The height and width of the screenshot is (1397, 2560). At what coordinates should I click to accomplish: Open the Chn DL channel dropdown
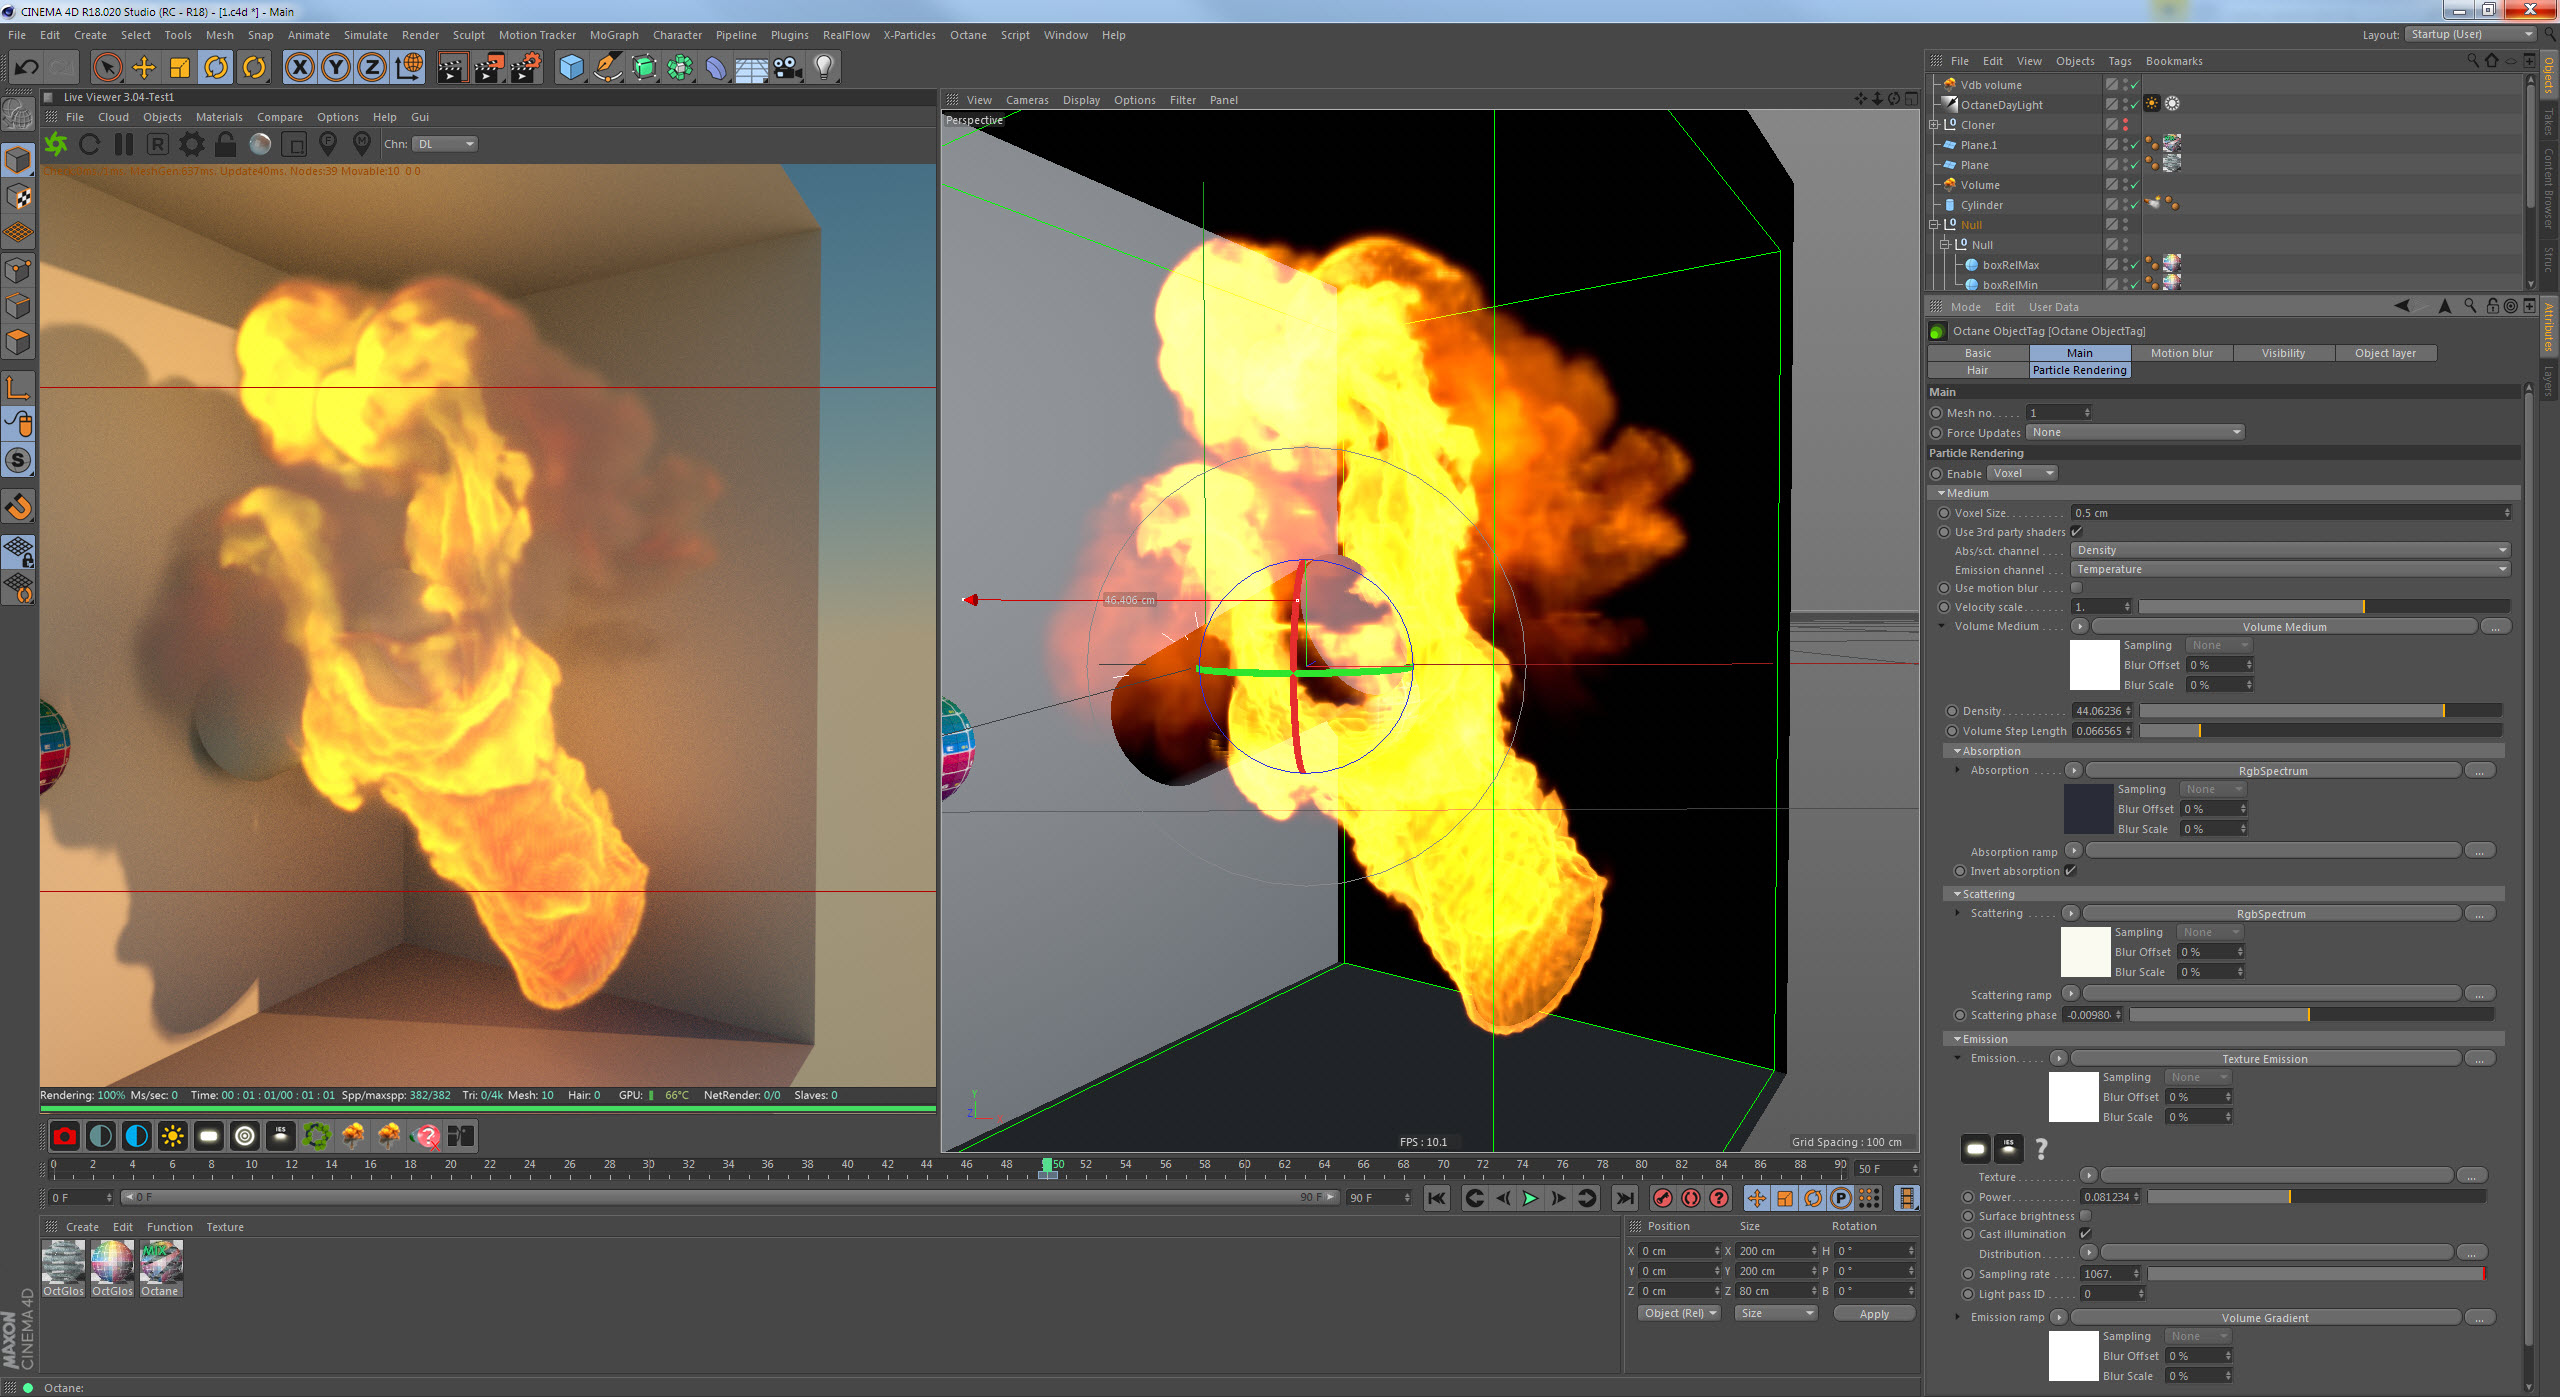445,144
